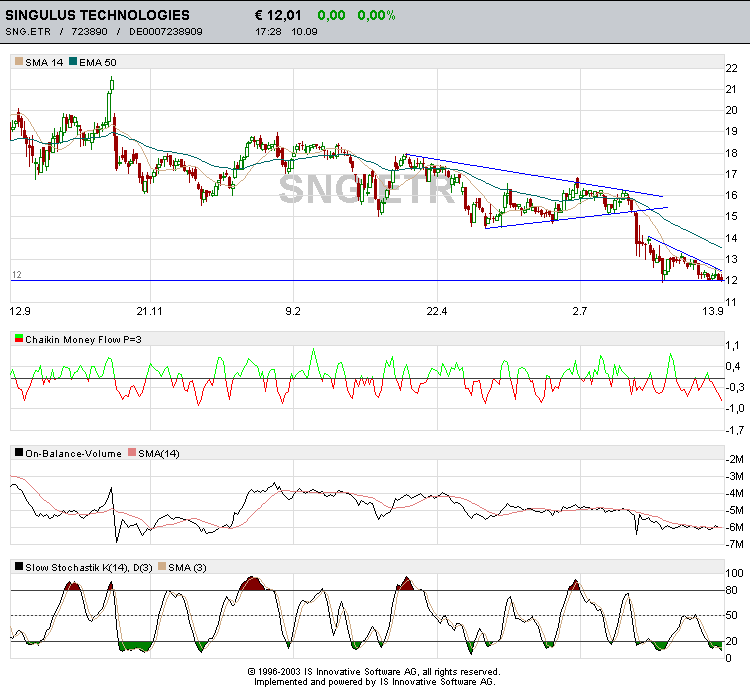This screenshot has width=750, height=687.
Task: Click the 1,1 Chaikin axis value
Action: coord(733,345)
